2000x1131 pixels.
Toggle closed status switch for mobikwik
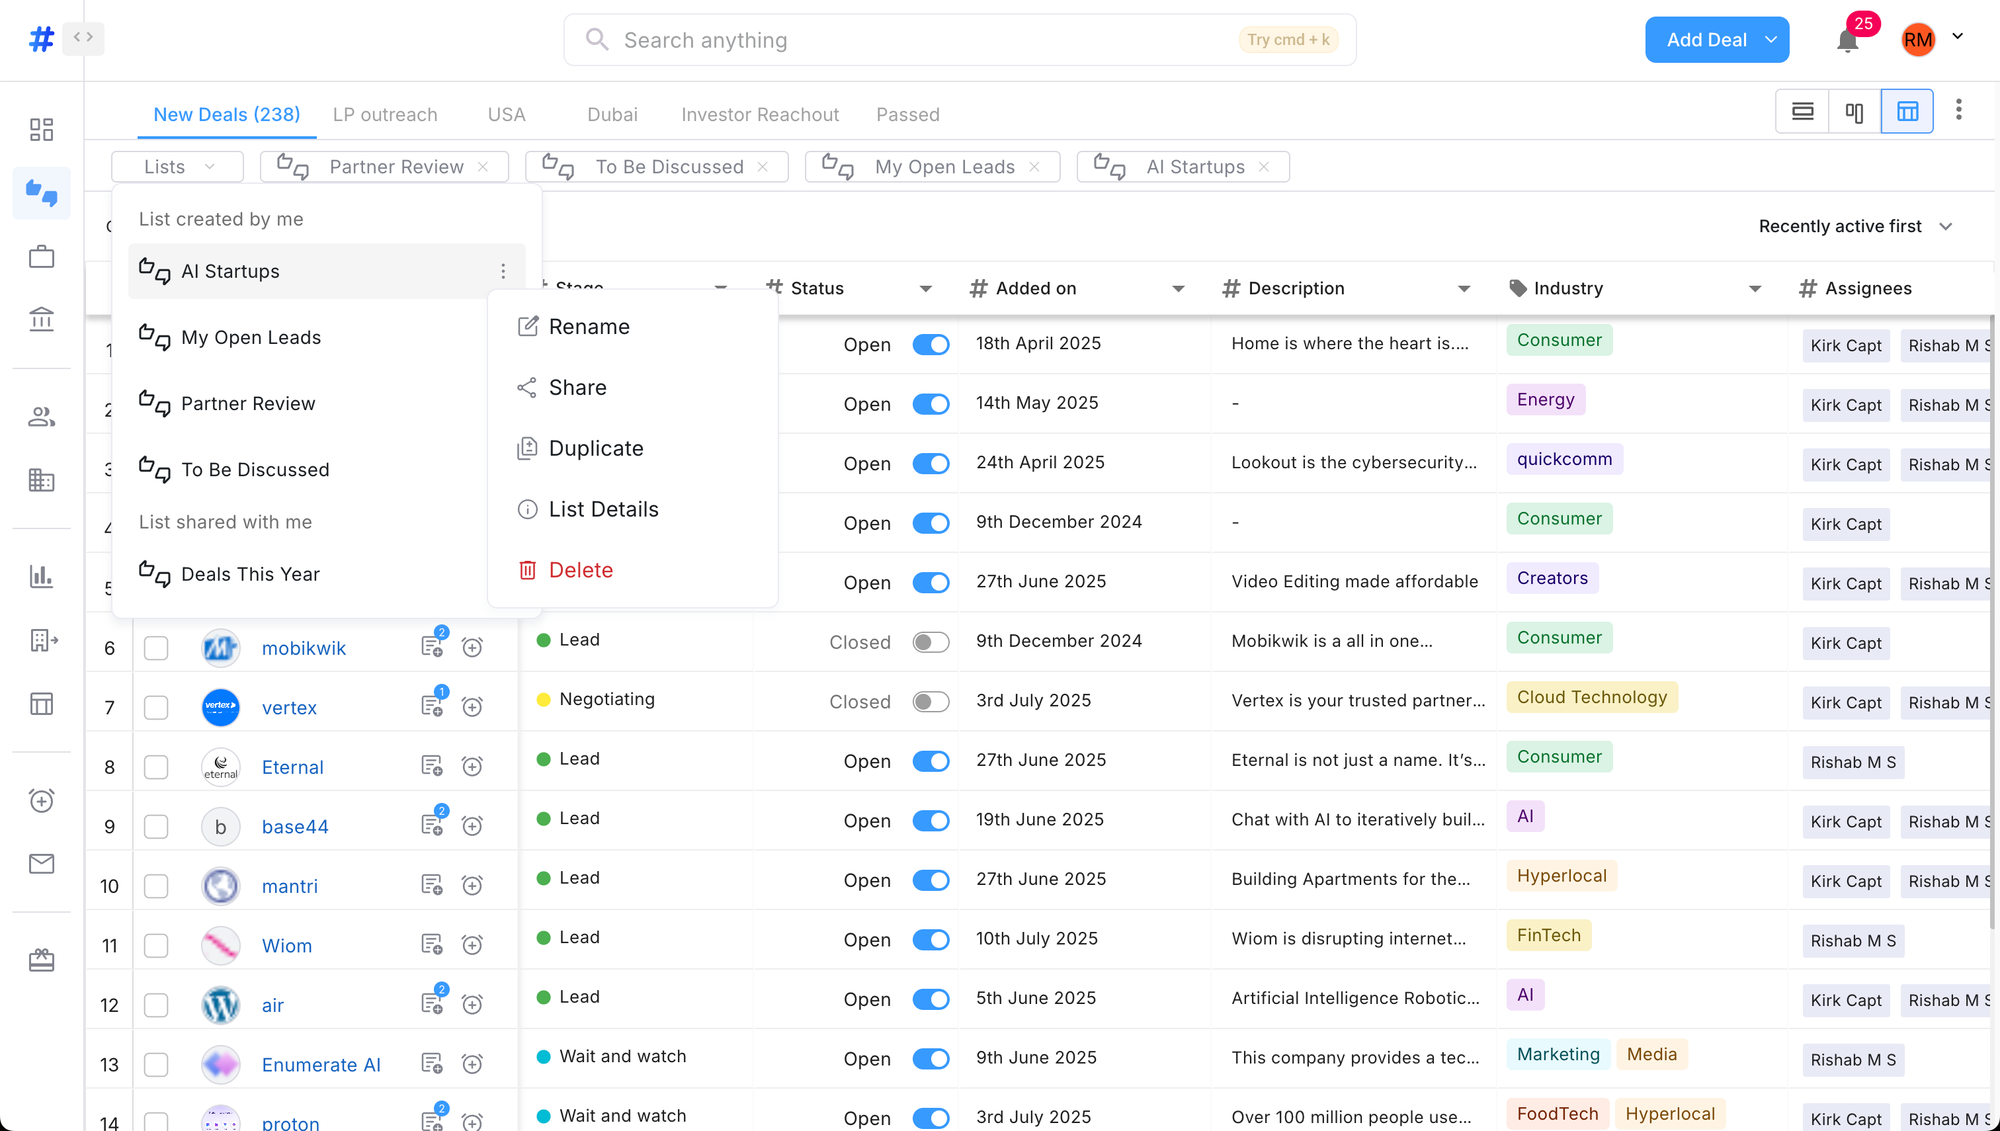point(930,642)
